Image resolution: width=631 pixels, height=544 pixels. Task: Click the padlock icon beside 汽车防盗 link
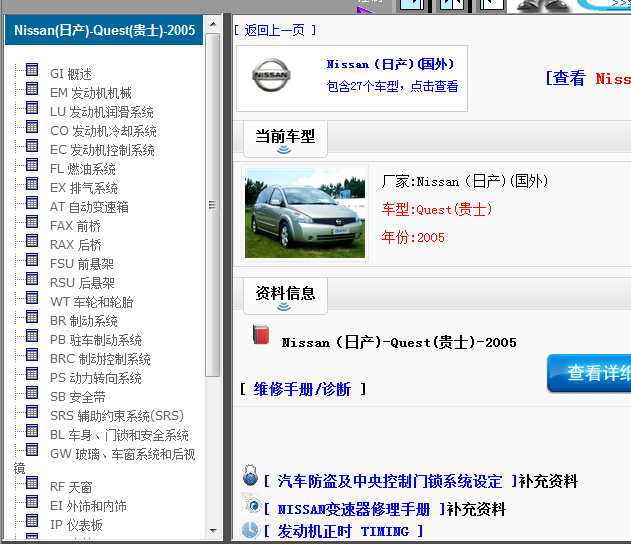point(250,475)
